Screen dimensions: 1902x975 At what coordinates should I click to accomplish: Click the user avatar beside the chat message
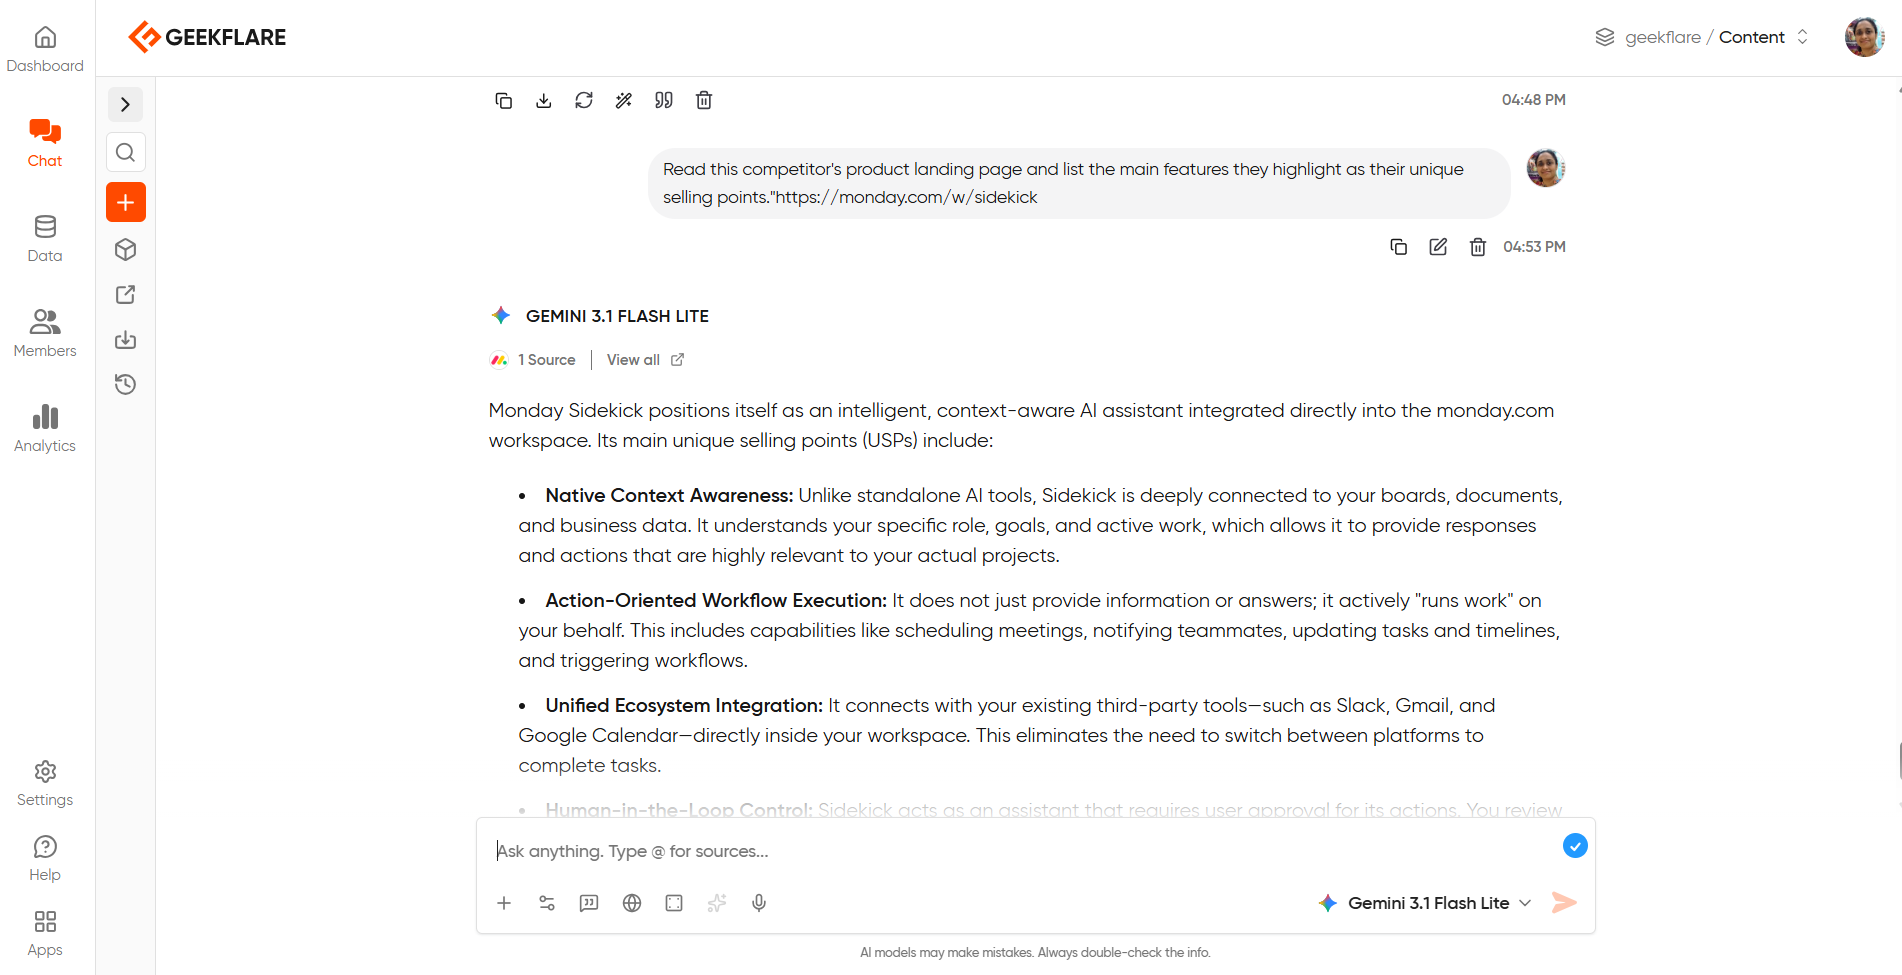click(x=1545, y=168)
